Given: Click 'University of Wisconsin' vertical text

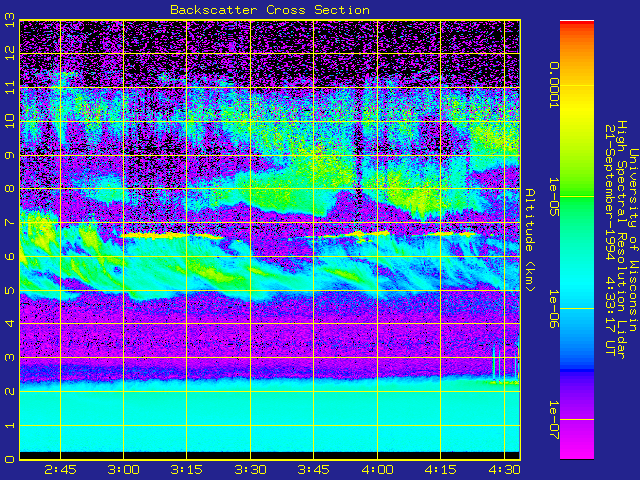Looking at the screenshot, I should (633, 240).
